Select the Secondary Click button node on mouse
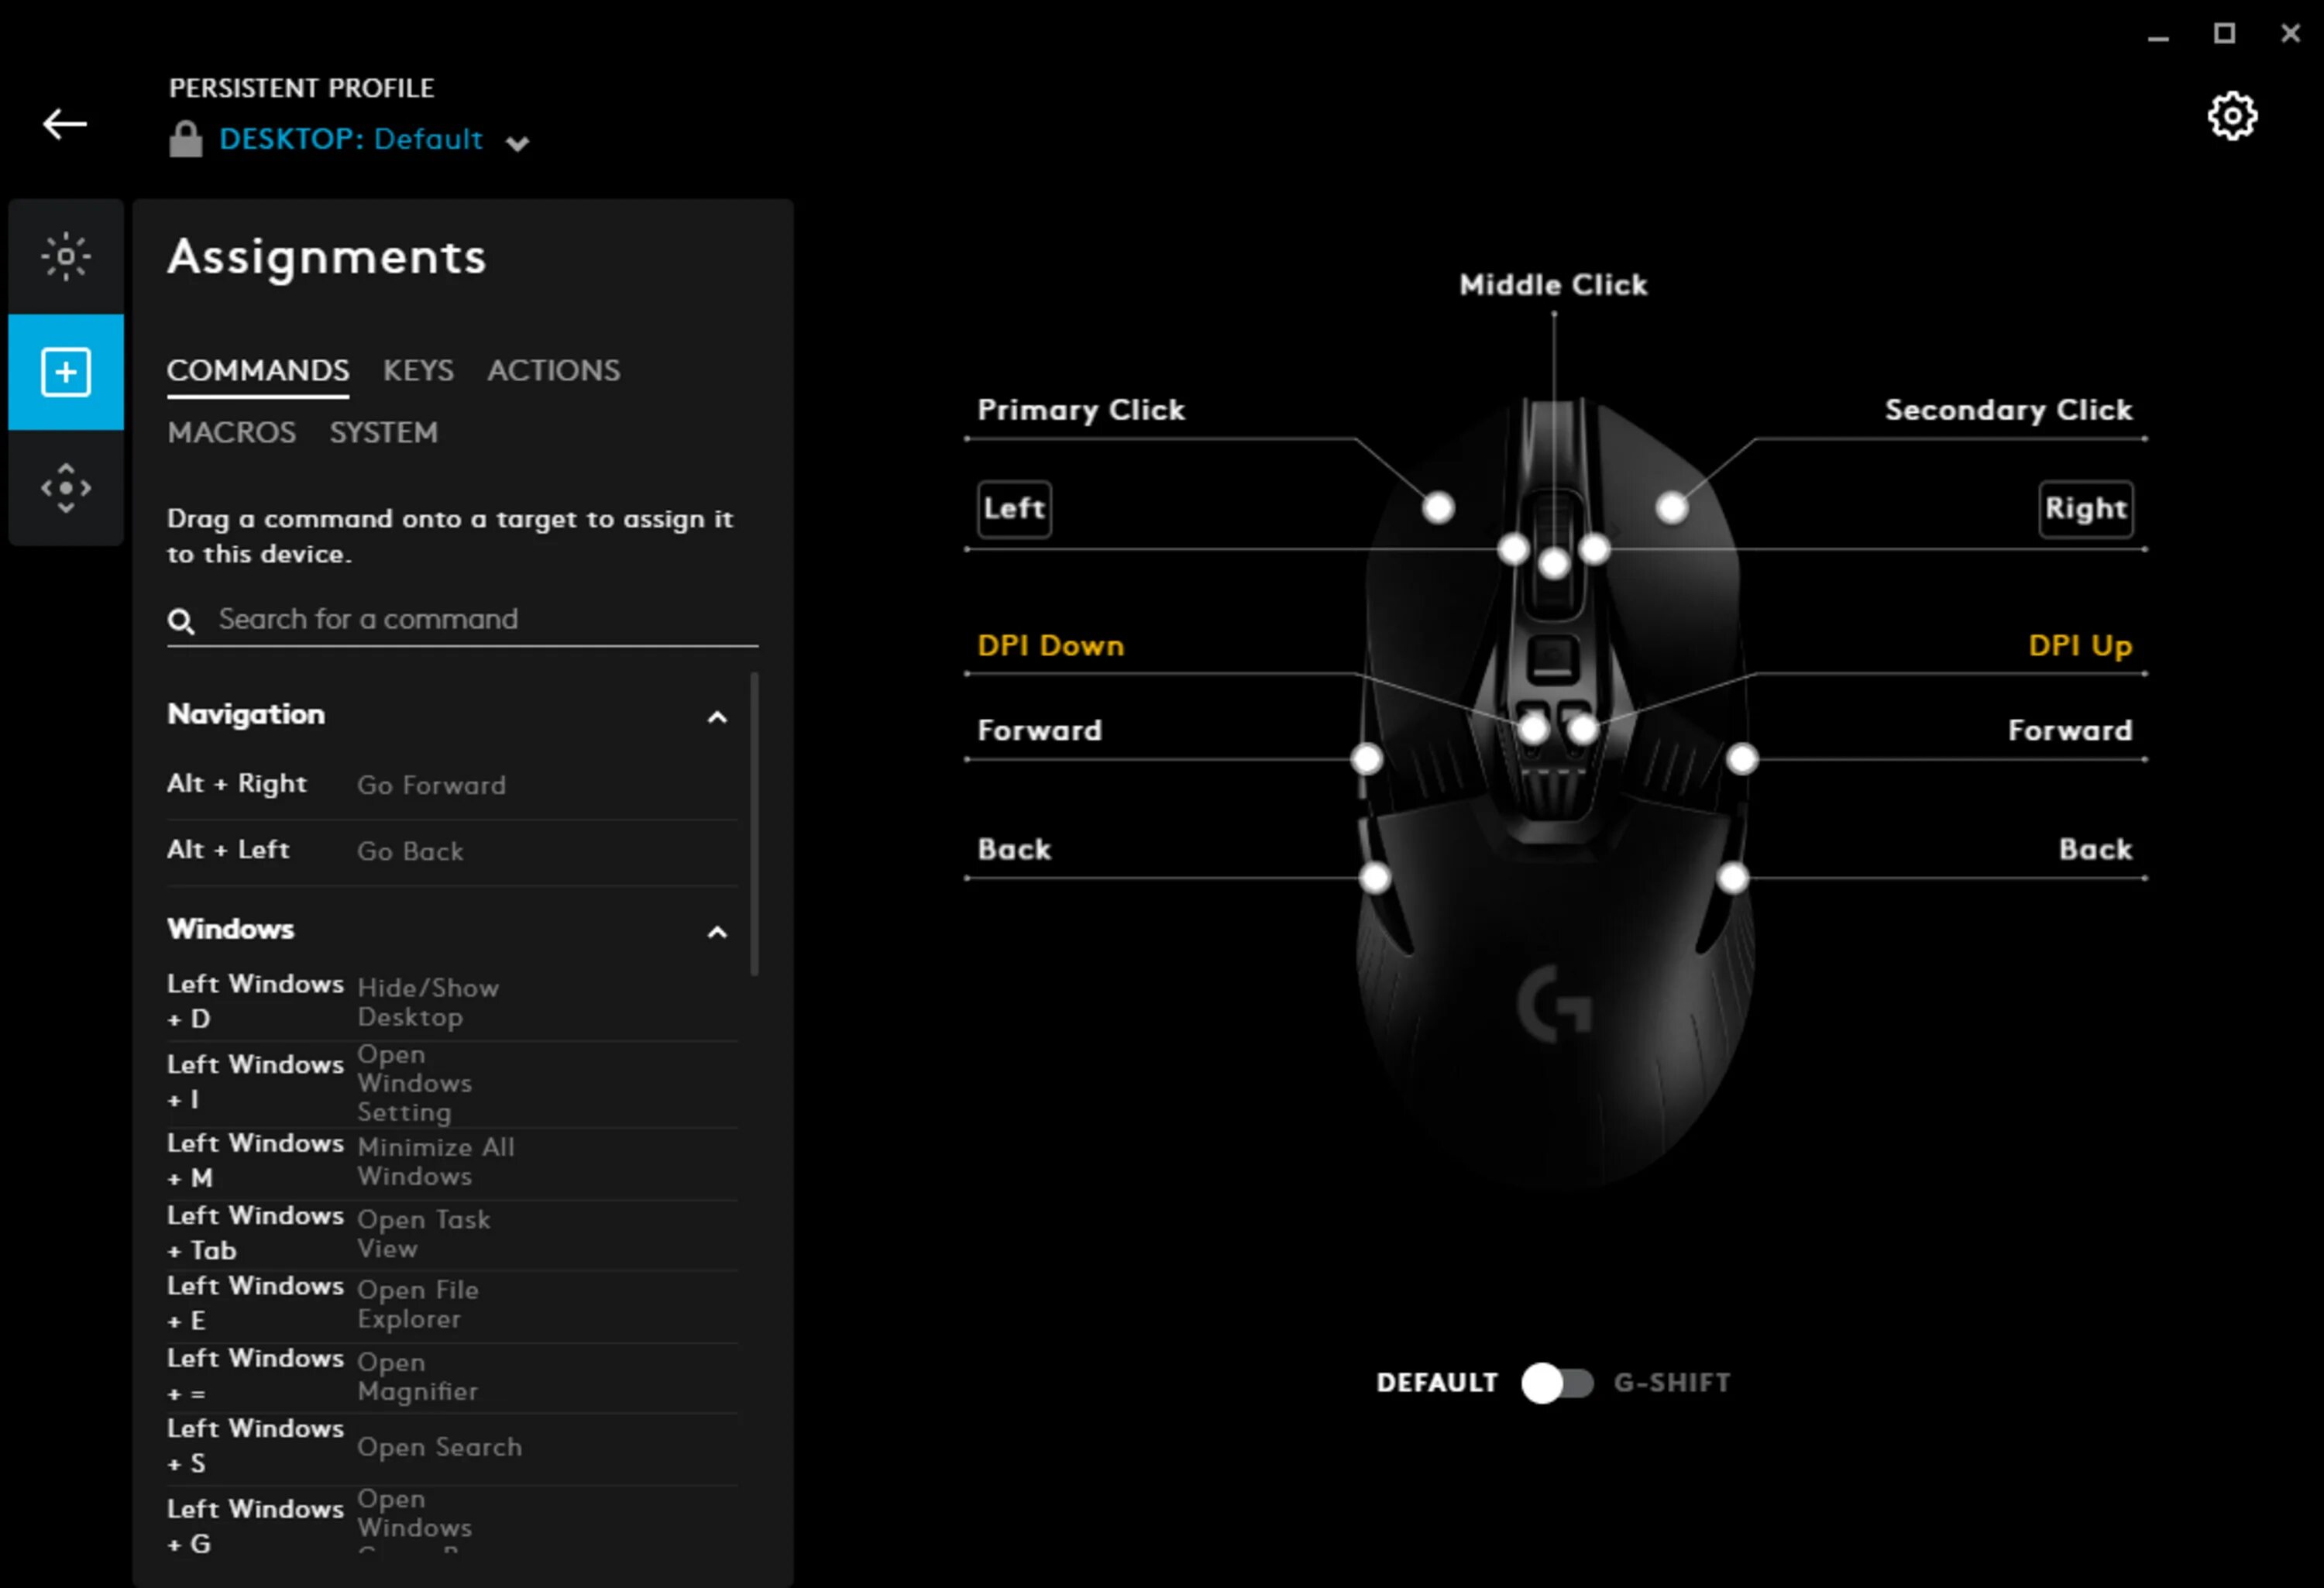Image resolution: width=2324 pixels, height=1588 pixels. pyautogui.click(x=1672, y=508)
